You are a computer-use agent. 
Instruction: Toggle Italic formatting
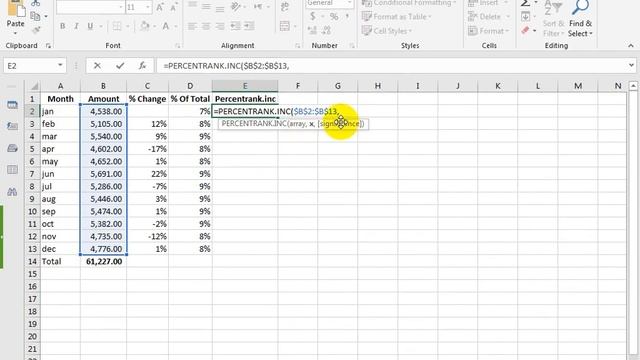[x=76, y=26]
